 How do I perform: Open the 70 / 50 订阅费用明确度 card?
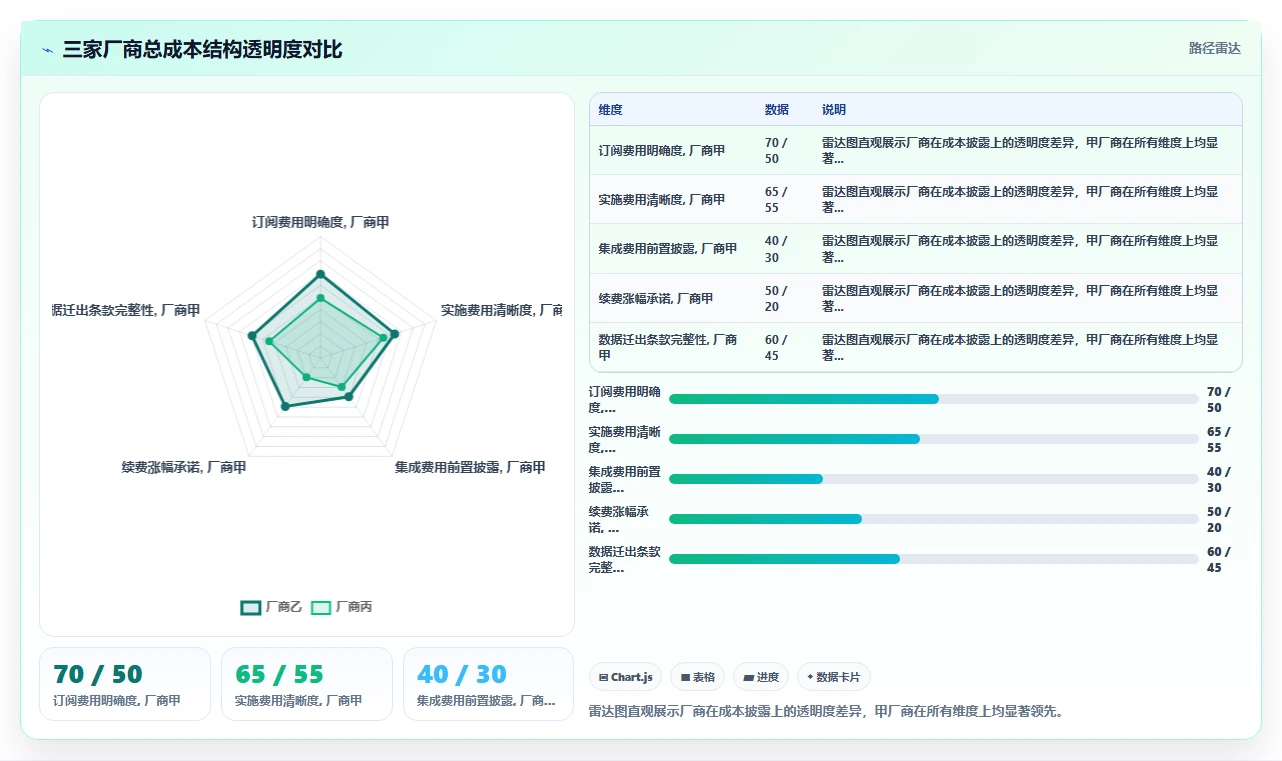pyautogui.click(x=125, y=684)
